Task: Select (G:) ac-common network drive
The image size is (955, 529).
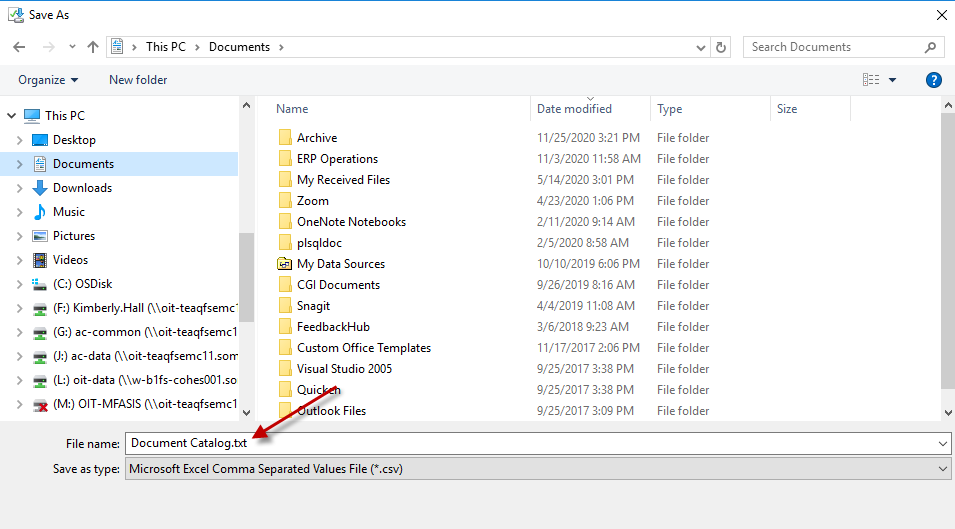Action: pos(145,332)
